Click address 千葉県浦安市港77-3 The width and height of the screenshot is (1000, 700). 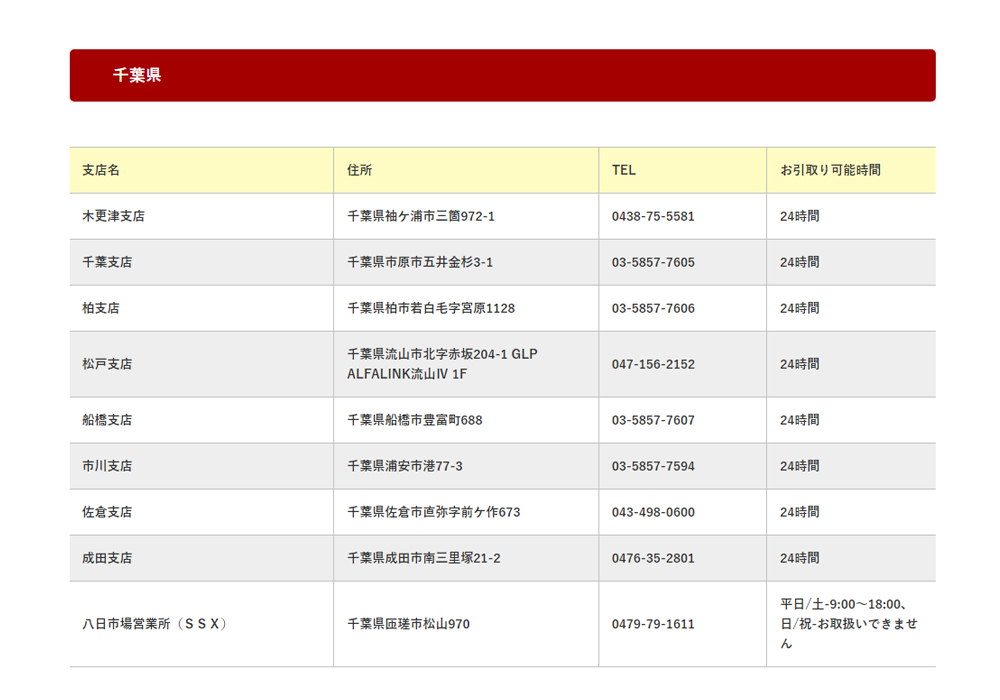tap(405, 466)
